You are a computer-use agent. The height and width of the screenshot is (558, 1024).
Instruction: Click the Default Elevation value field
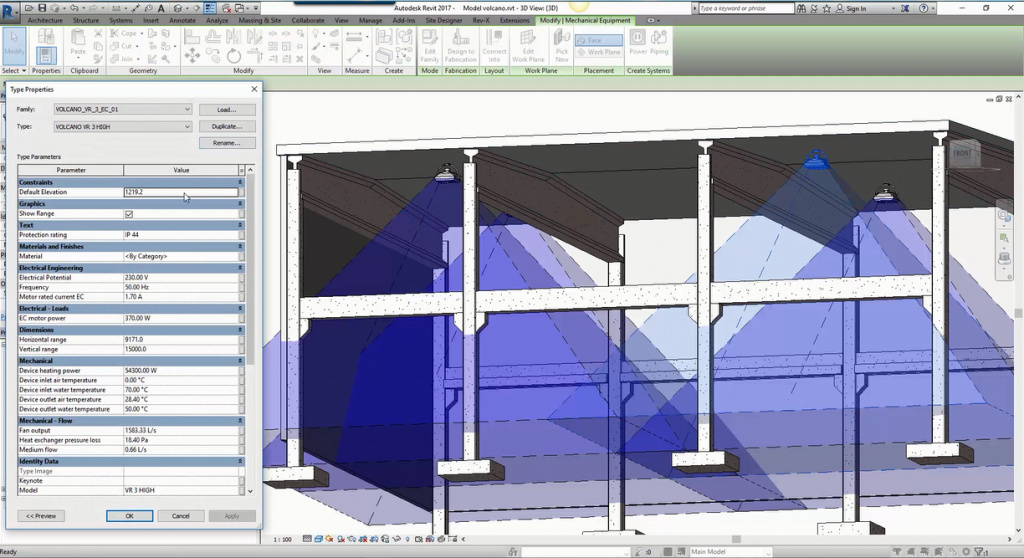[180, 192]
